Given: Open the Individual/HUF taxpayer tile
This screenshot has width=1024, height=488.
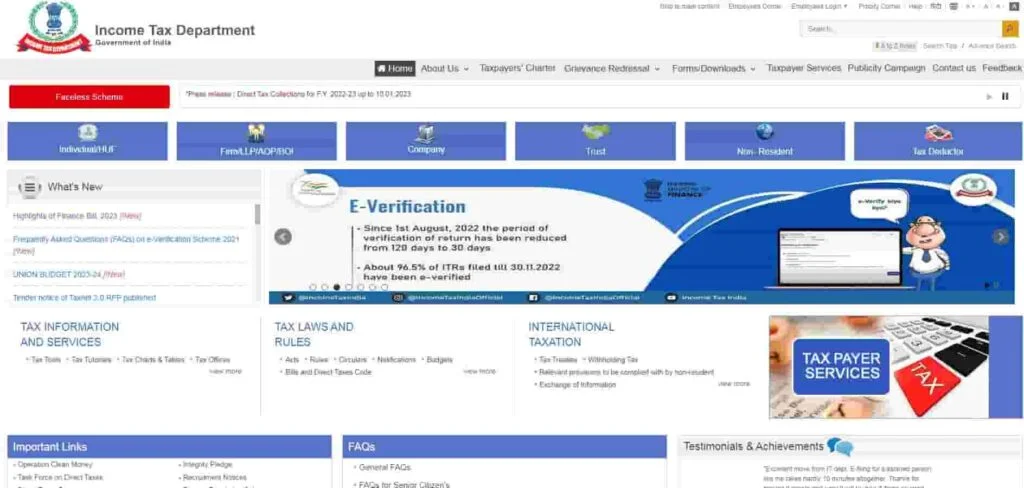Looking at the screenshot, I should 88,141.
